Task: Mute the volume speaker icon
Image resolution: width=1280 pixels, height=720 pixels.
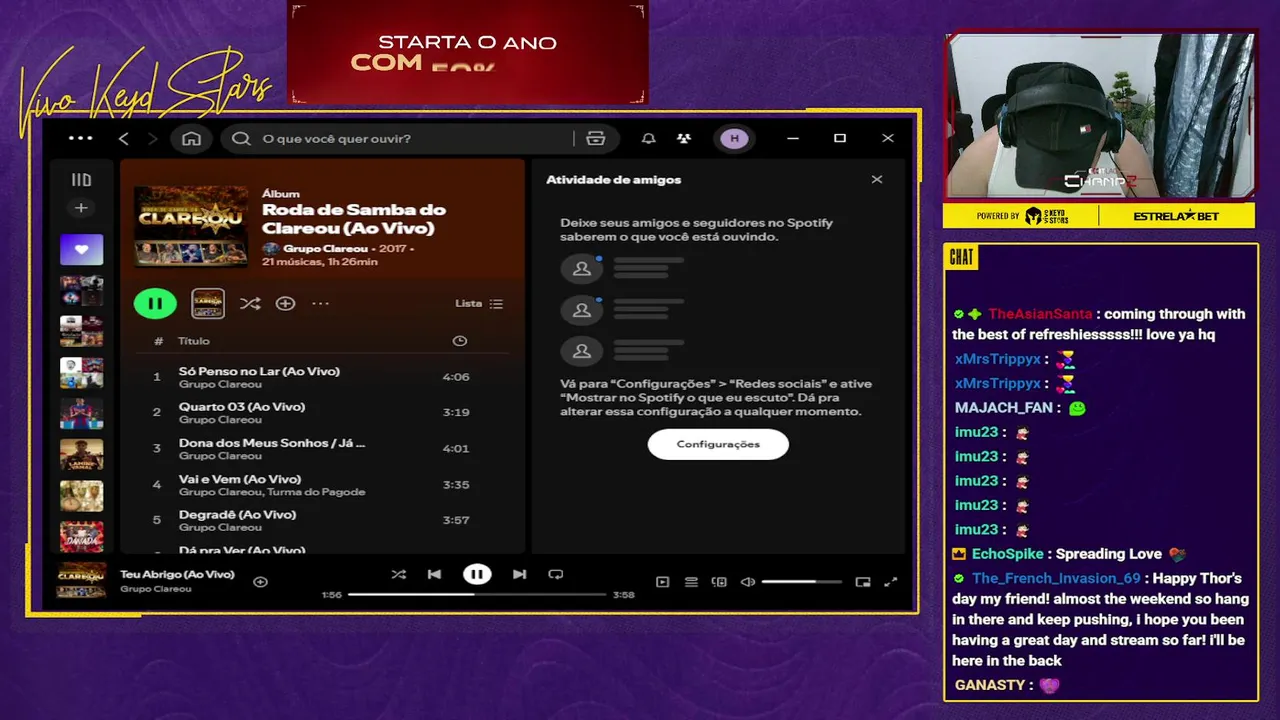Action: [x=747, y=582]
